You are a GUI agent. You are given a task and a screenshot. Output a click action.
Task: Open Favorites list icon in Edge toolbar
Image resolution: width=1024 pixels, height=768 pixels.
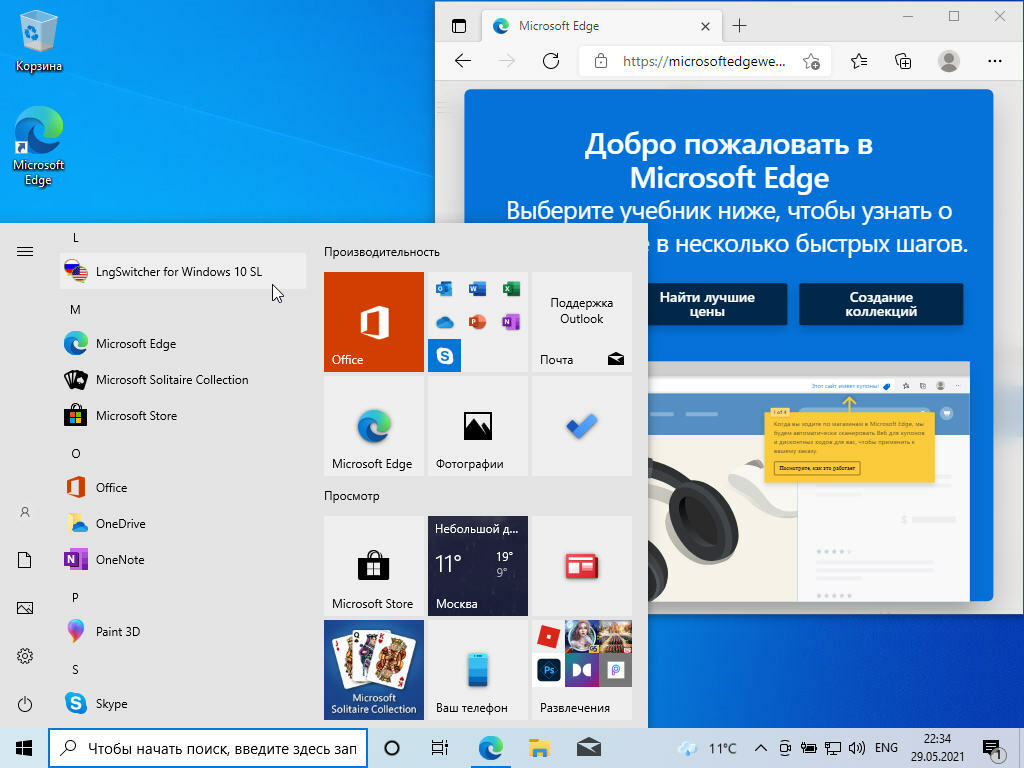tap(859, 61)
